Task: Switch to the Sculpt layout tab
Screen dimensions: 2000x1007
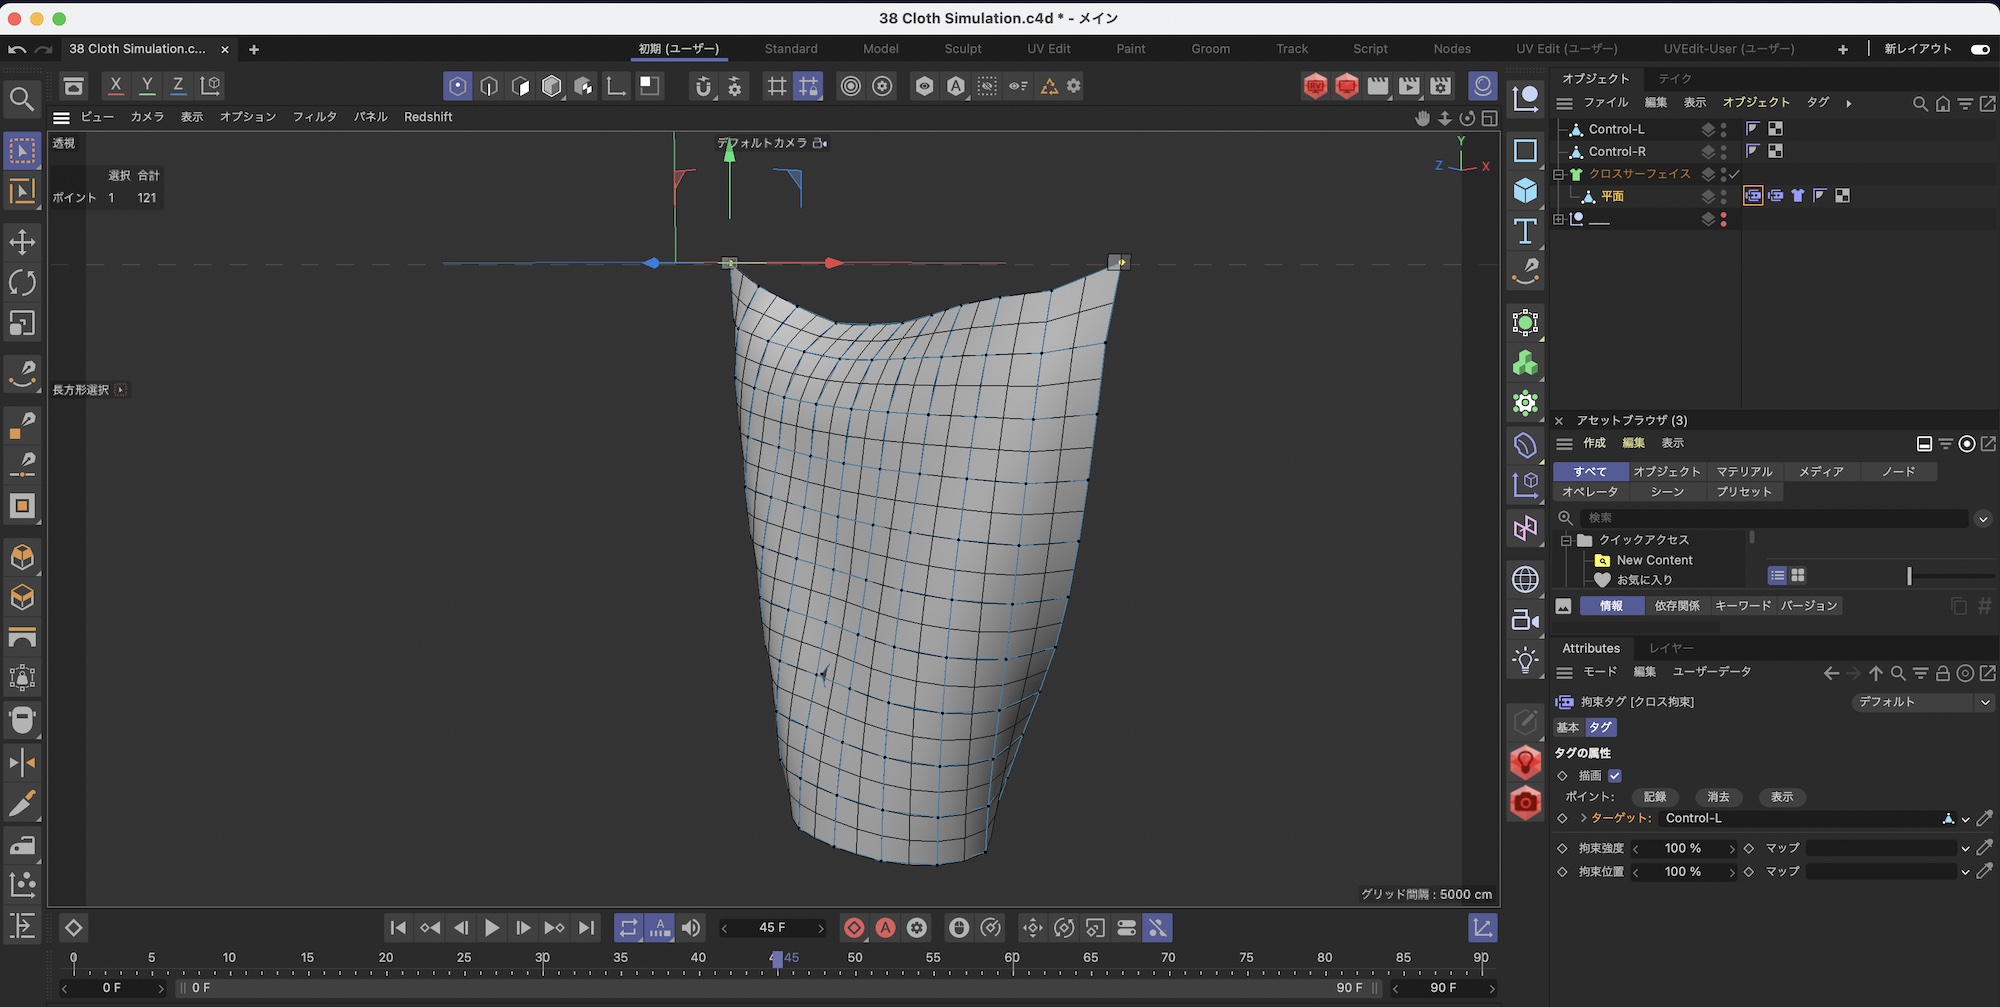Action: [x=962, y=49]
